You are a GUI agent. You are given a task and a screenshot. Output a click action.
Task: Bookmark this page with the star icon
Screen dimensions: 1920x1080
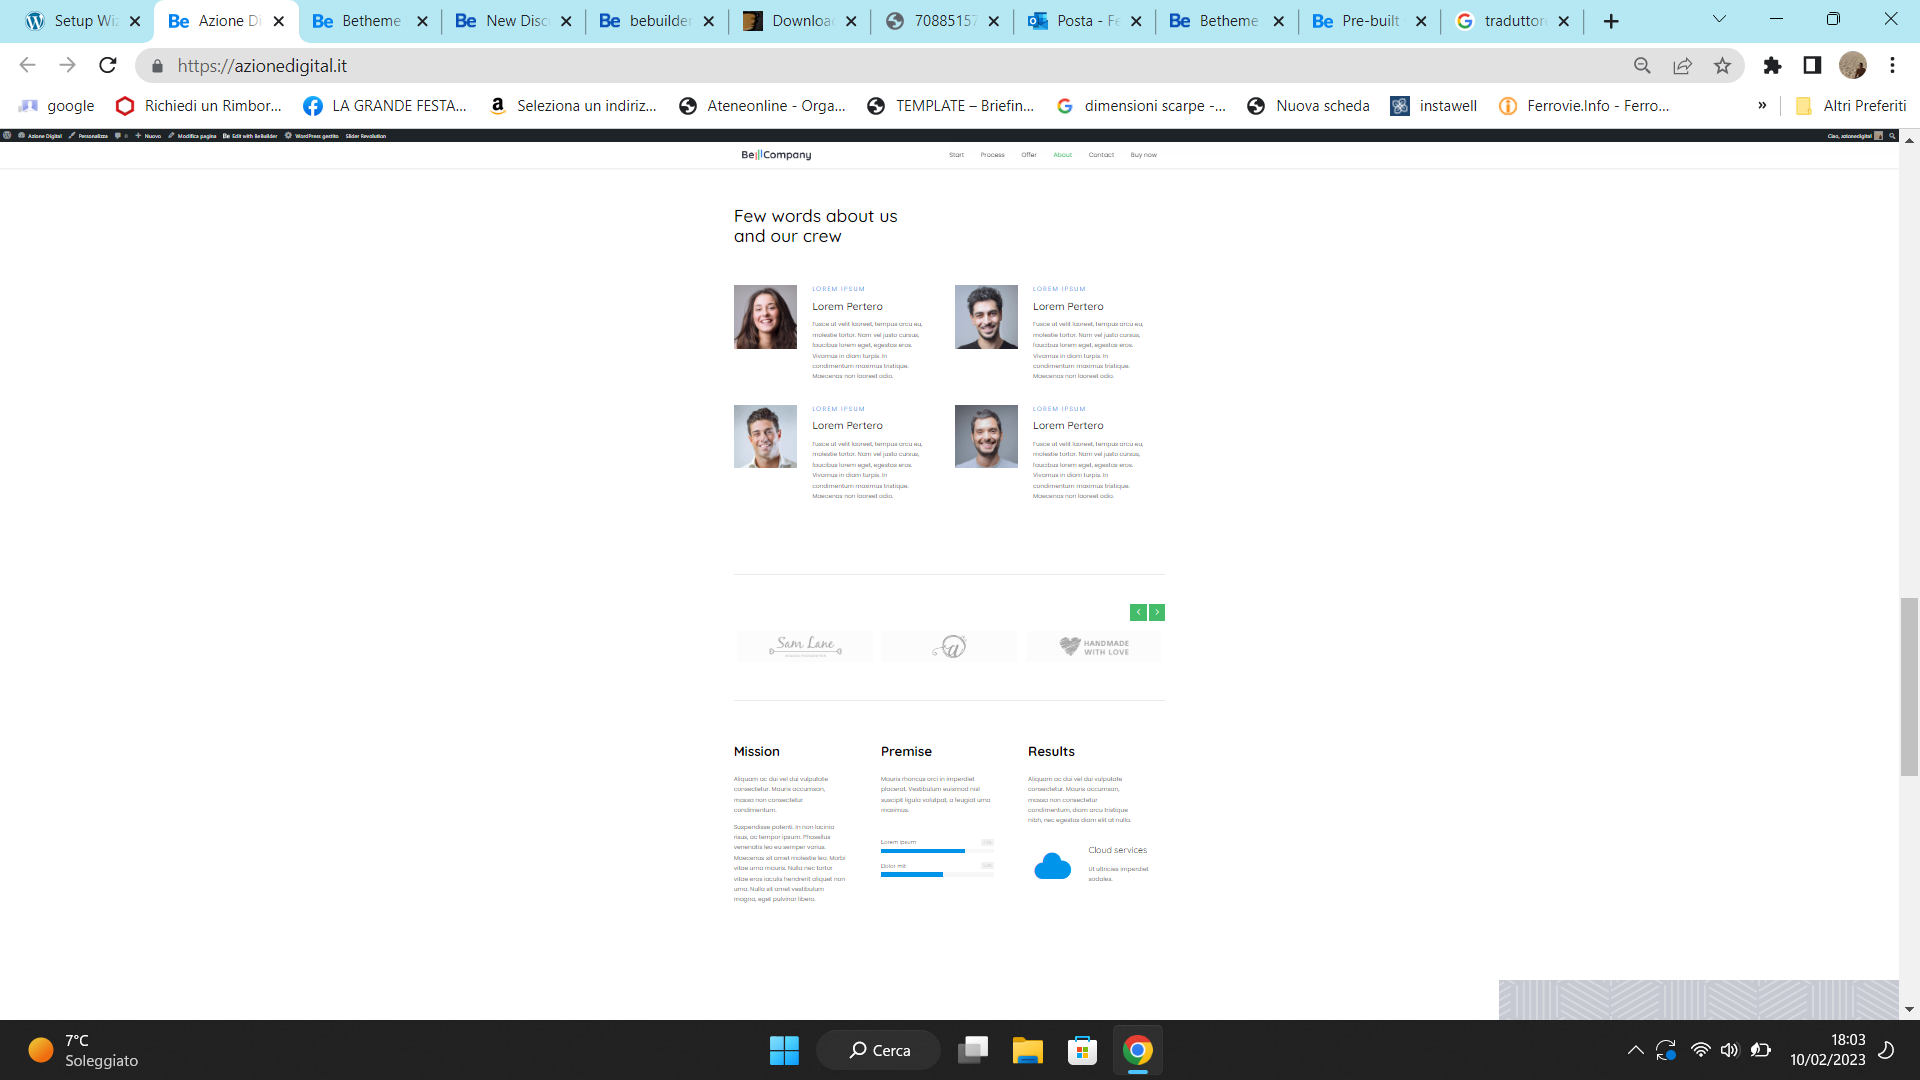tap(1722, 65)
